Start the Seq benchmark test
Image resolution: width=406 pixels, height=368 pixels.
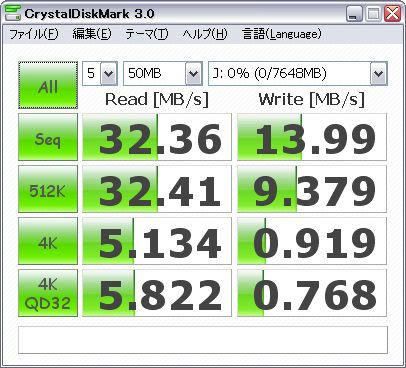(x=48, y=137)
